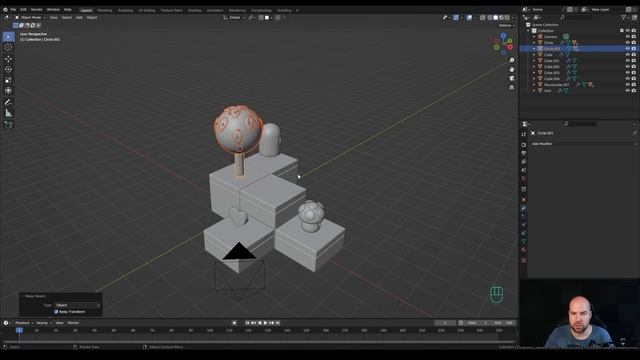Open the Global transform orientation dropdown
Screen dimensions: 640x360
point(234,18)
